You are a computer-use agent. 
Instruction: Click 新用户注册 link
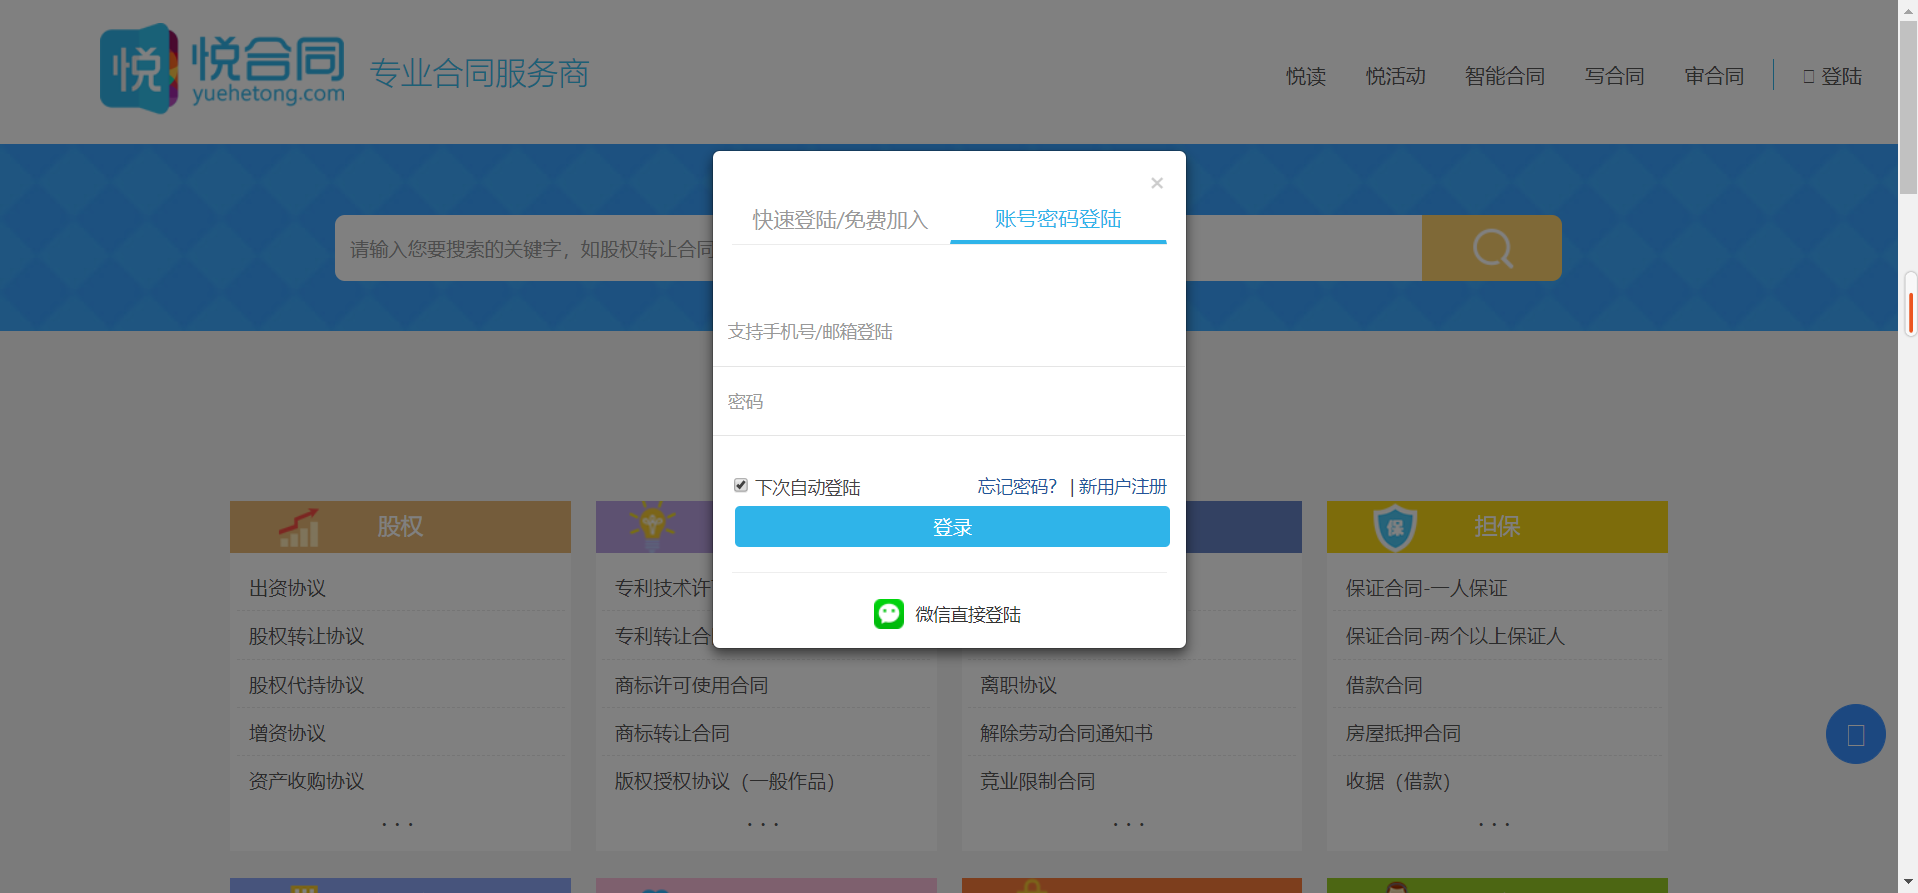[1122, 486]
